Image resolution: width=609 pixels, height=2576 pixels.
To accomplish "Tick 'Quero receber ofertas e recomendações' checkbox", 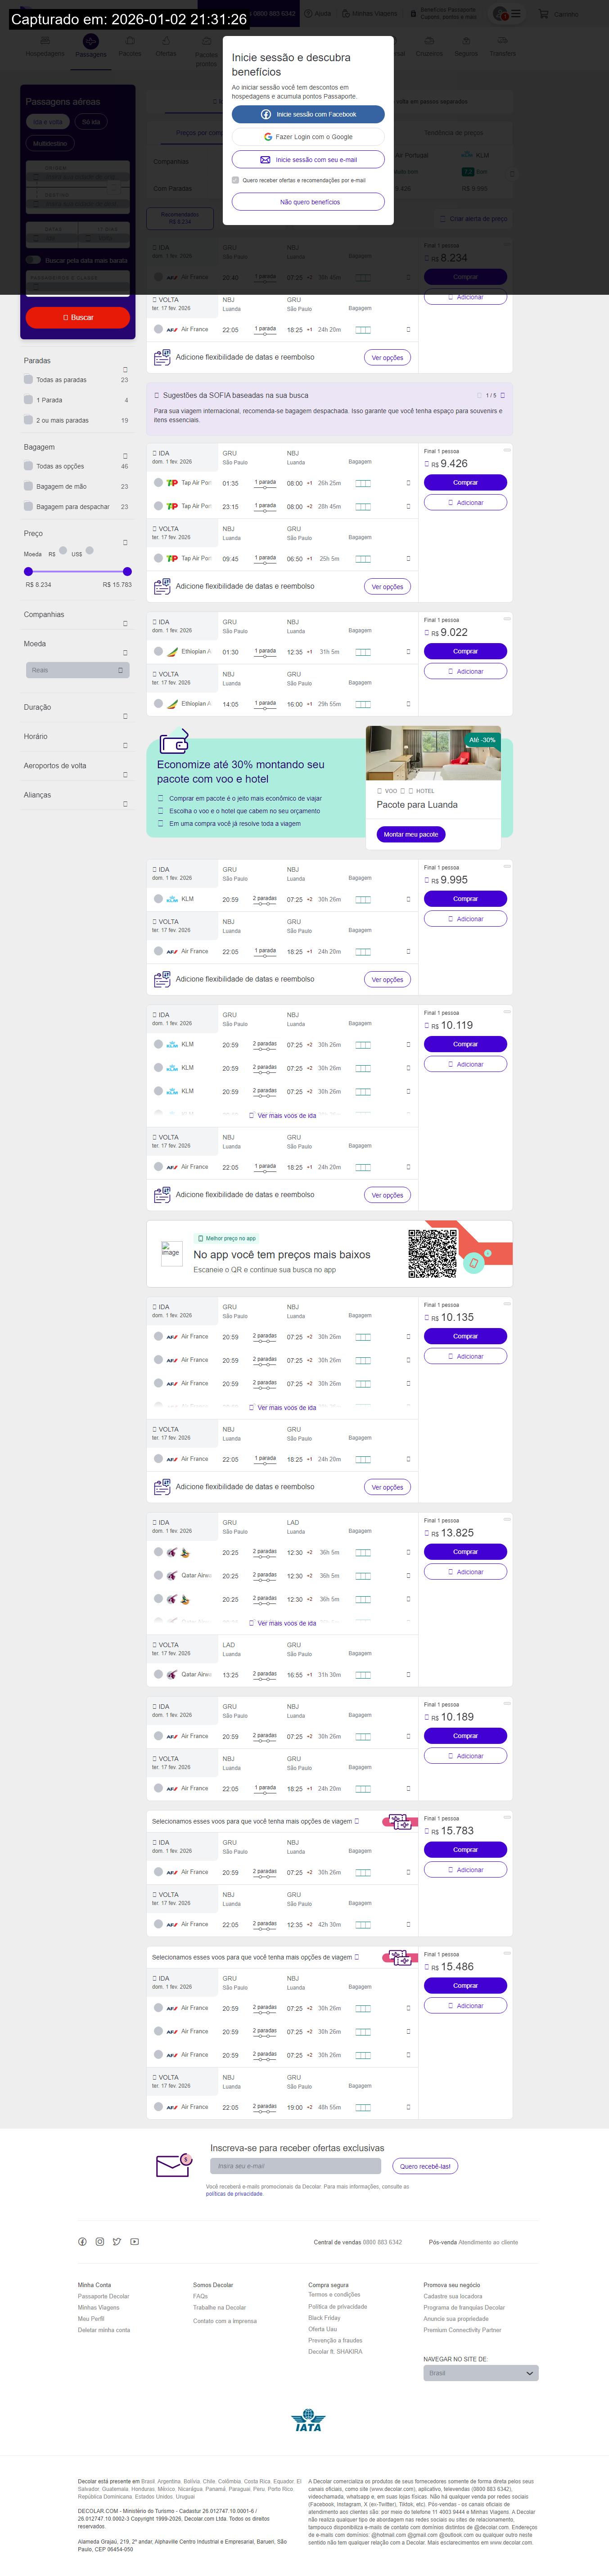I will (235, 181).
